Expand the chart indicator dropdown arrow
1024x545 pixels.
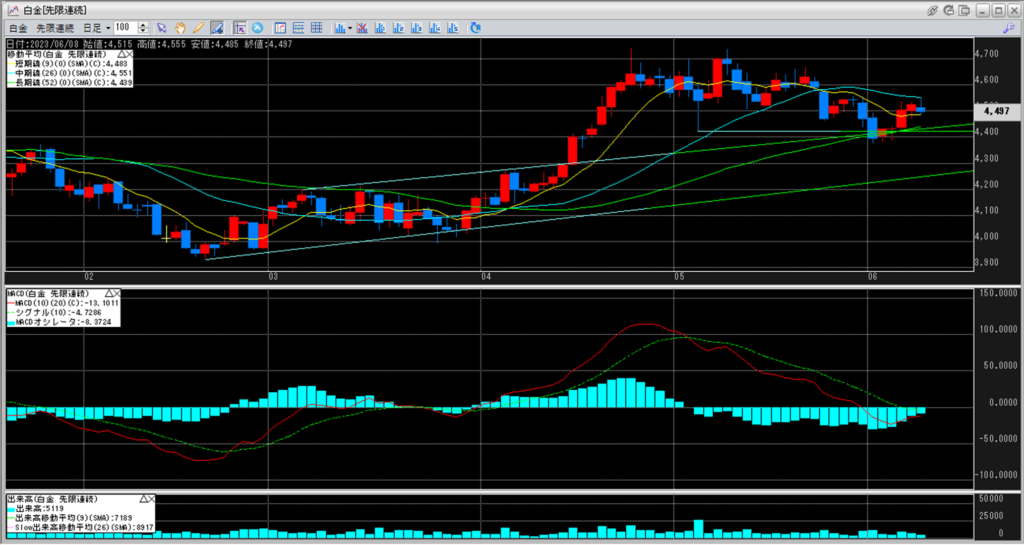(x=349, y=27)
